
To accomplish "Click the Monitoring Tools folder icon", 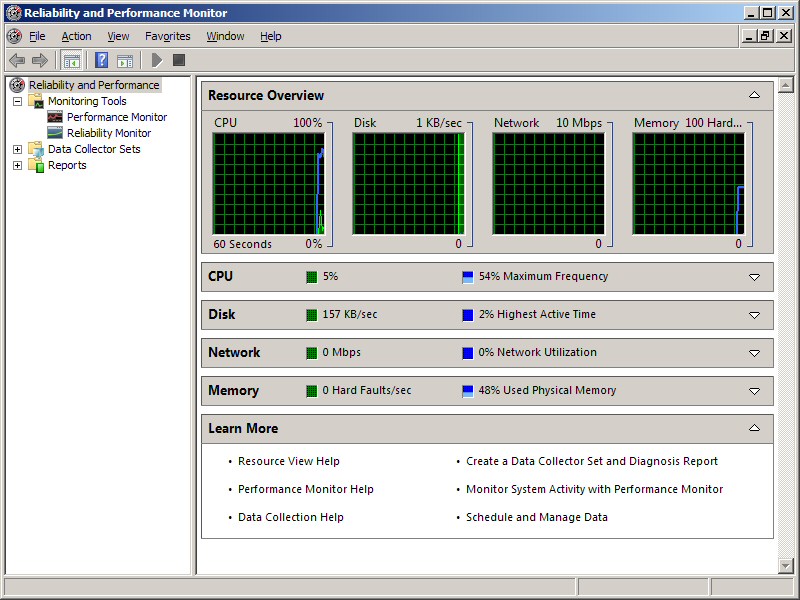I will coord(36,101).
